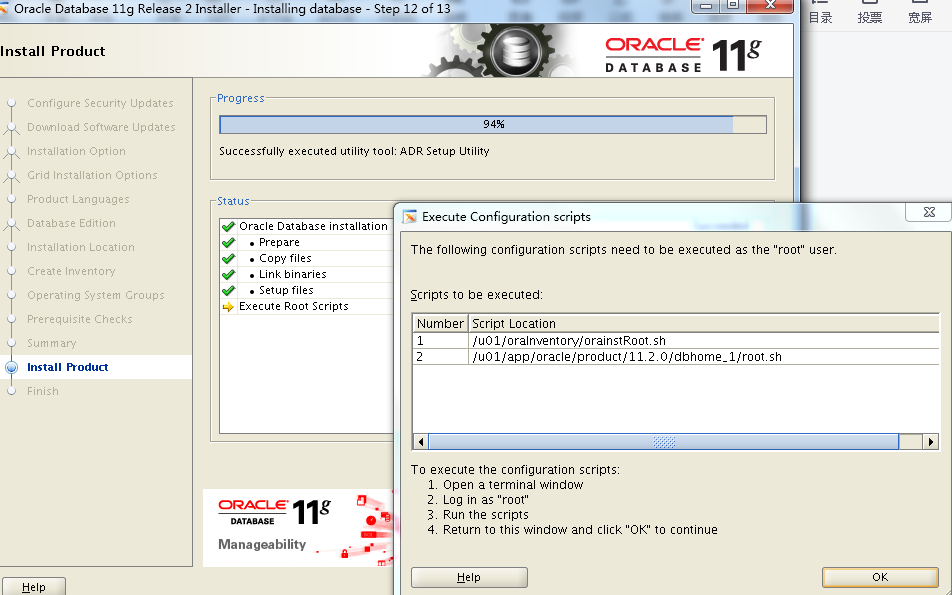The width and height of the screenshot is (952, 595).
Task: Click the Oracle Database installation status row
Action: click(307, 226)
